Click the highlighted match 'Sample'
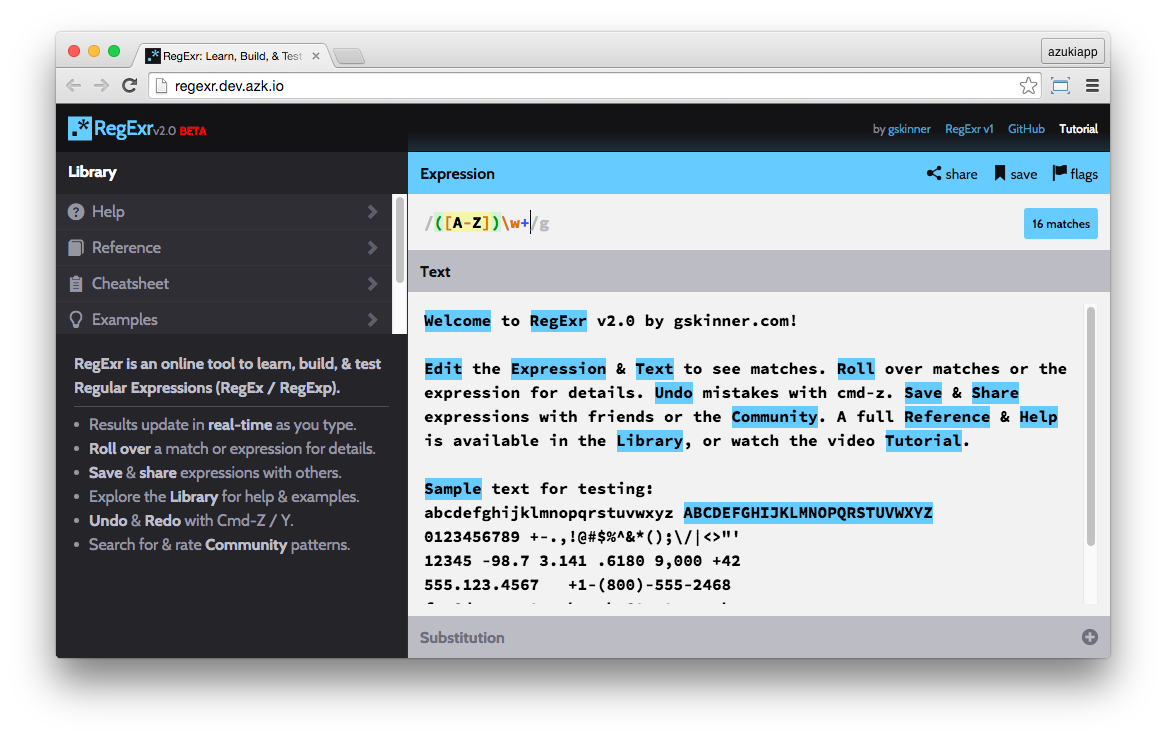 click(453, 489)
